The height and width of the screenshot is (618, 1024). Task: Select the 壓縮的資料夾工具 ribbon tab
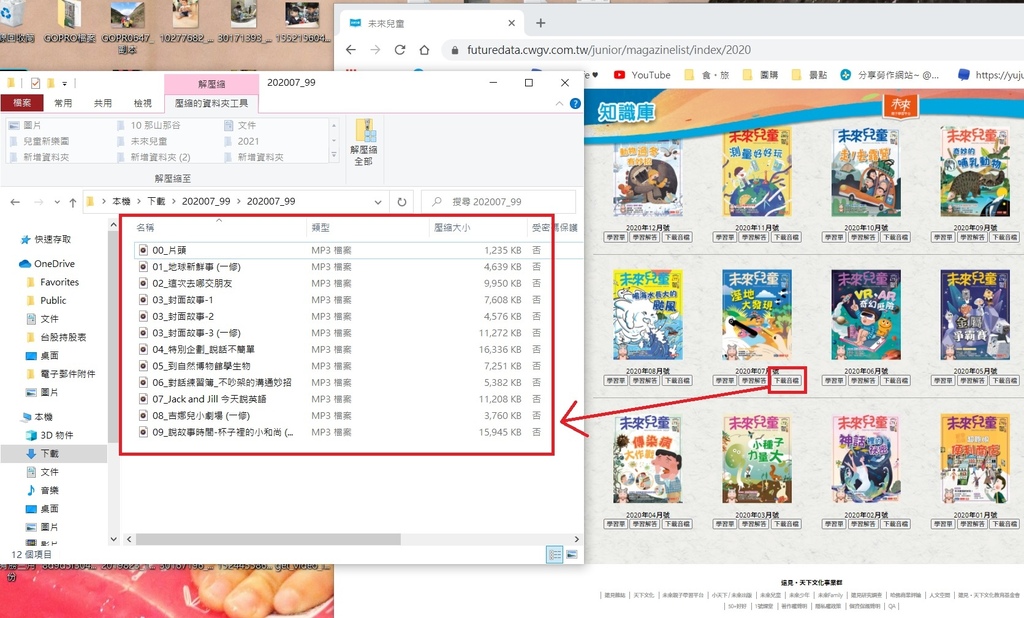(x=212, y=103)
